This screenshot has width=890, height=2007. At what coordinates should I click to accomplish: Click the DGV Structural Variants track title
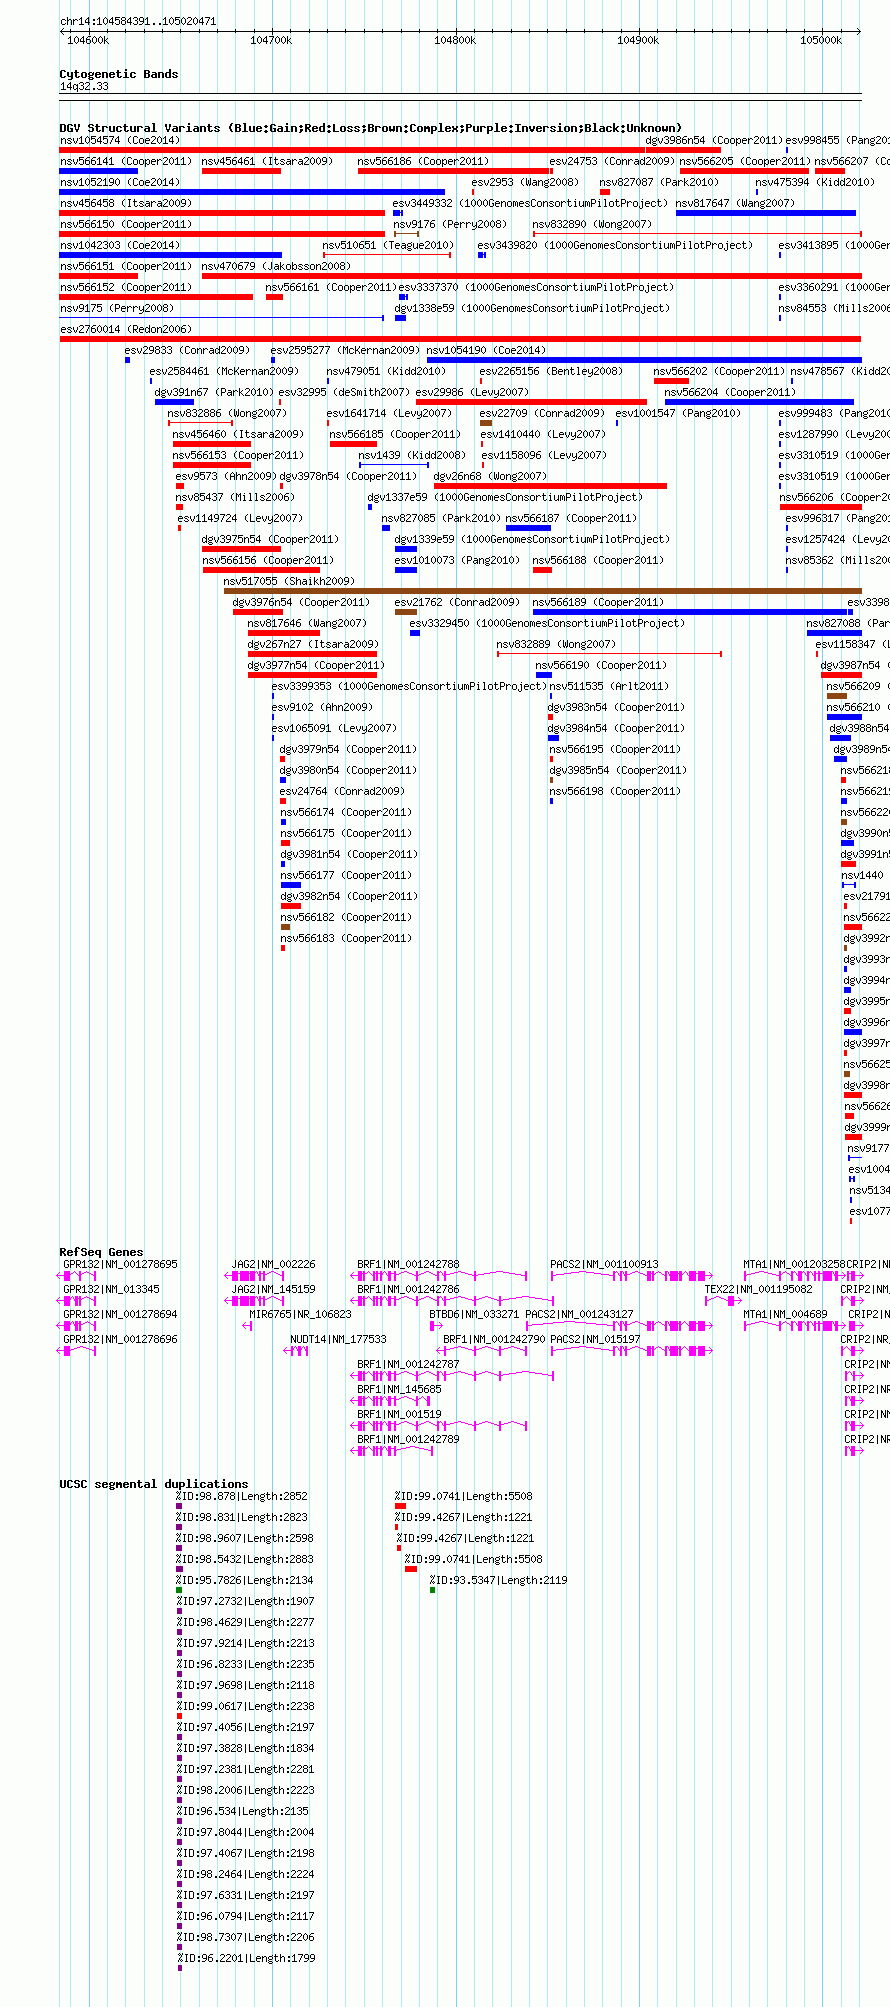coord(370,128)
